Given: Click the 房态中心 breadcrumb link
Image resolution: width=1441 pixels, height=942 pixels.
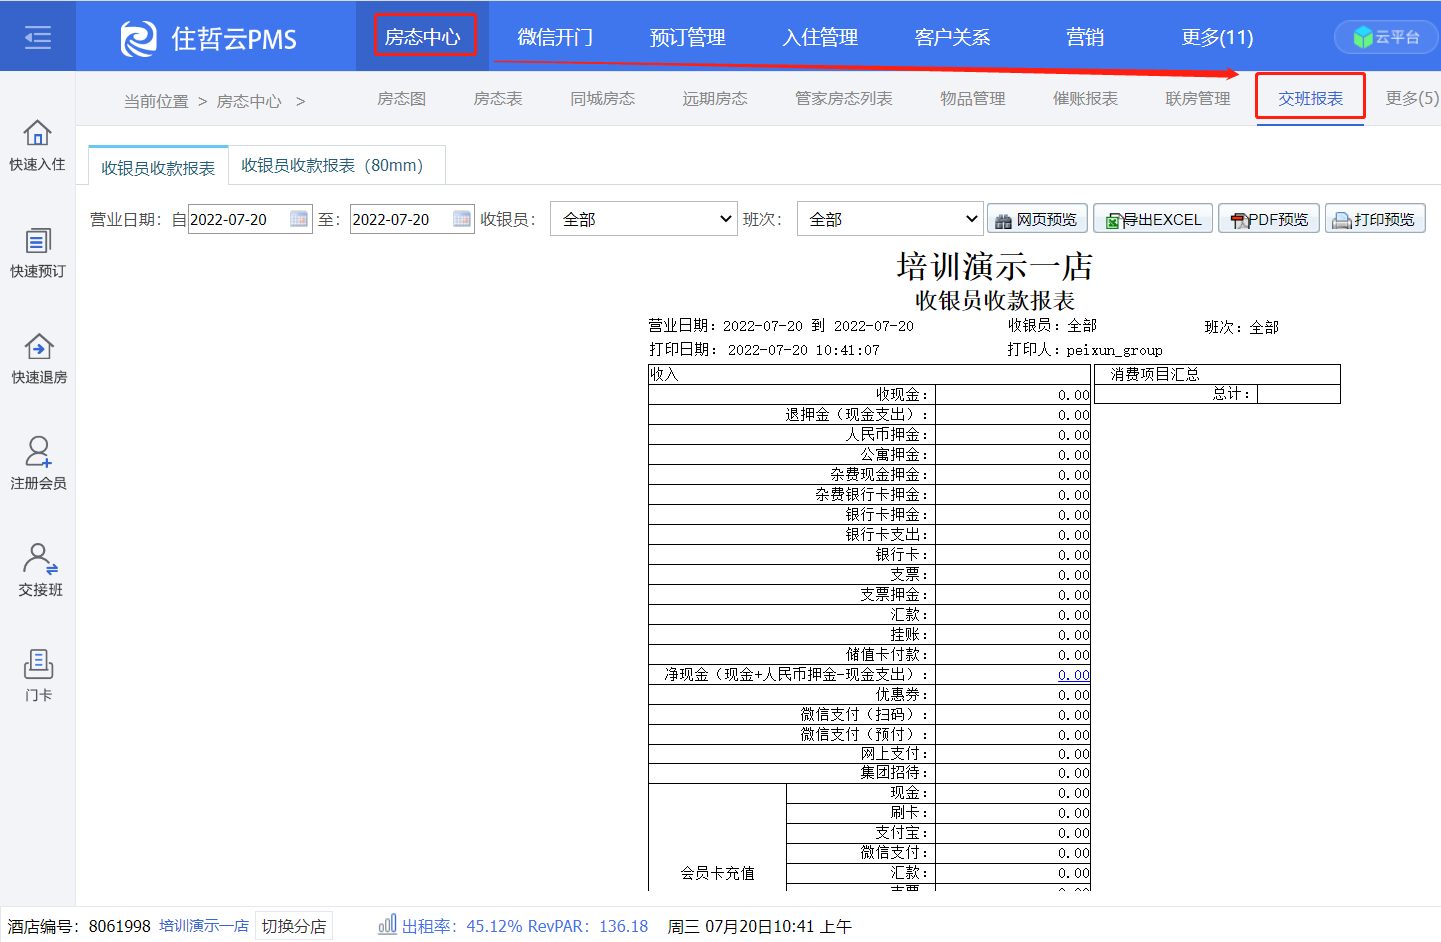Looking at the screenshot, I should click(249, 101).
